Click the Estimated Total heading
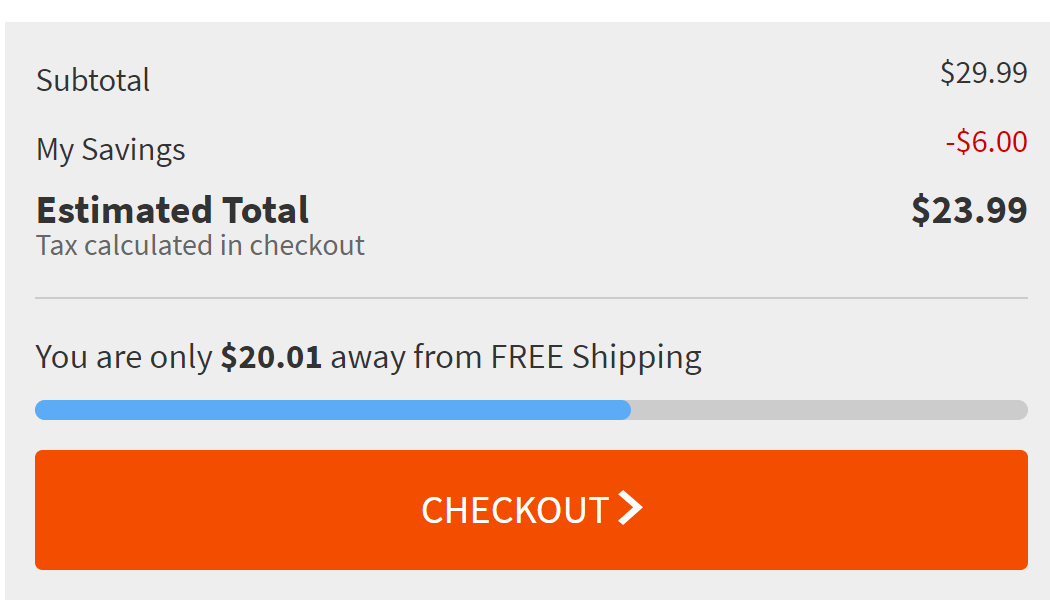This screenshot has width=1050, height=602. [x=172, y=210]
